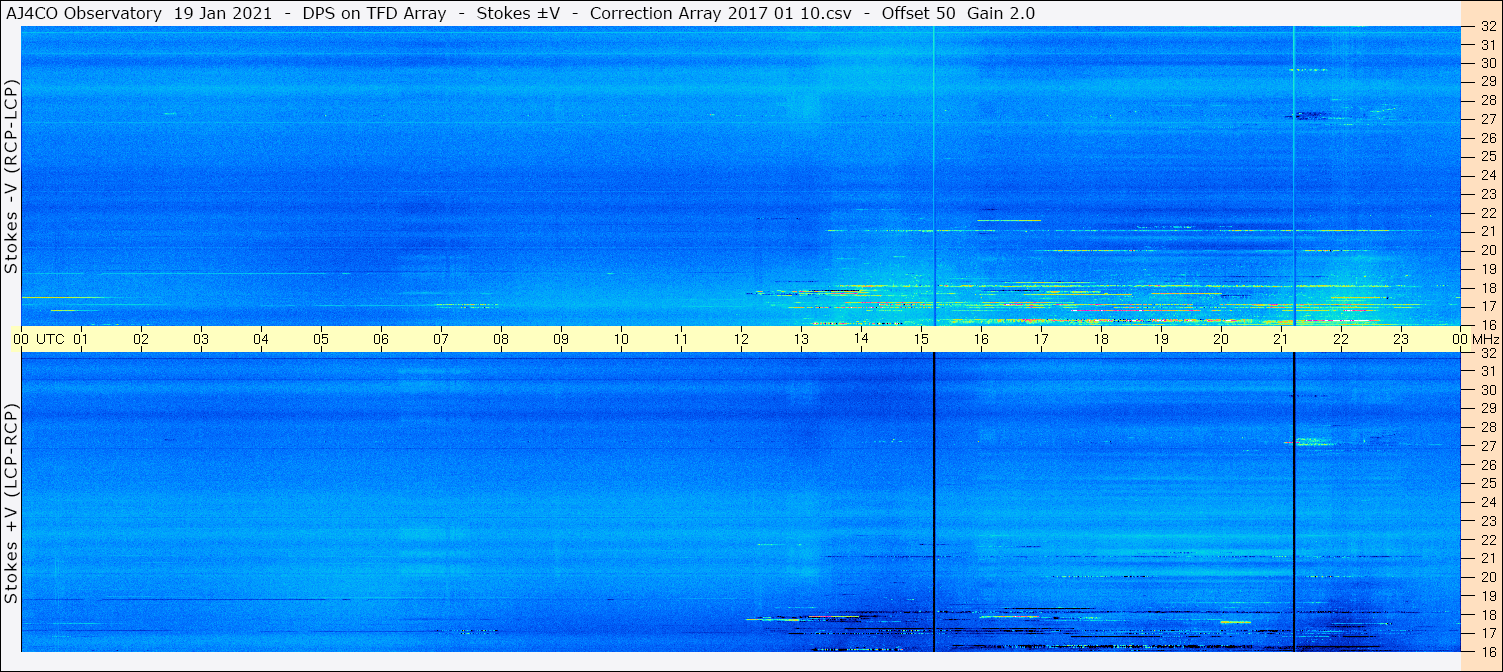The height and width of the screenshot is (672, 1503).
Task: Click the black vertical line after 15 UTC, Stokes +V
Action: tap(934, 502)
